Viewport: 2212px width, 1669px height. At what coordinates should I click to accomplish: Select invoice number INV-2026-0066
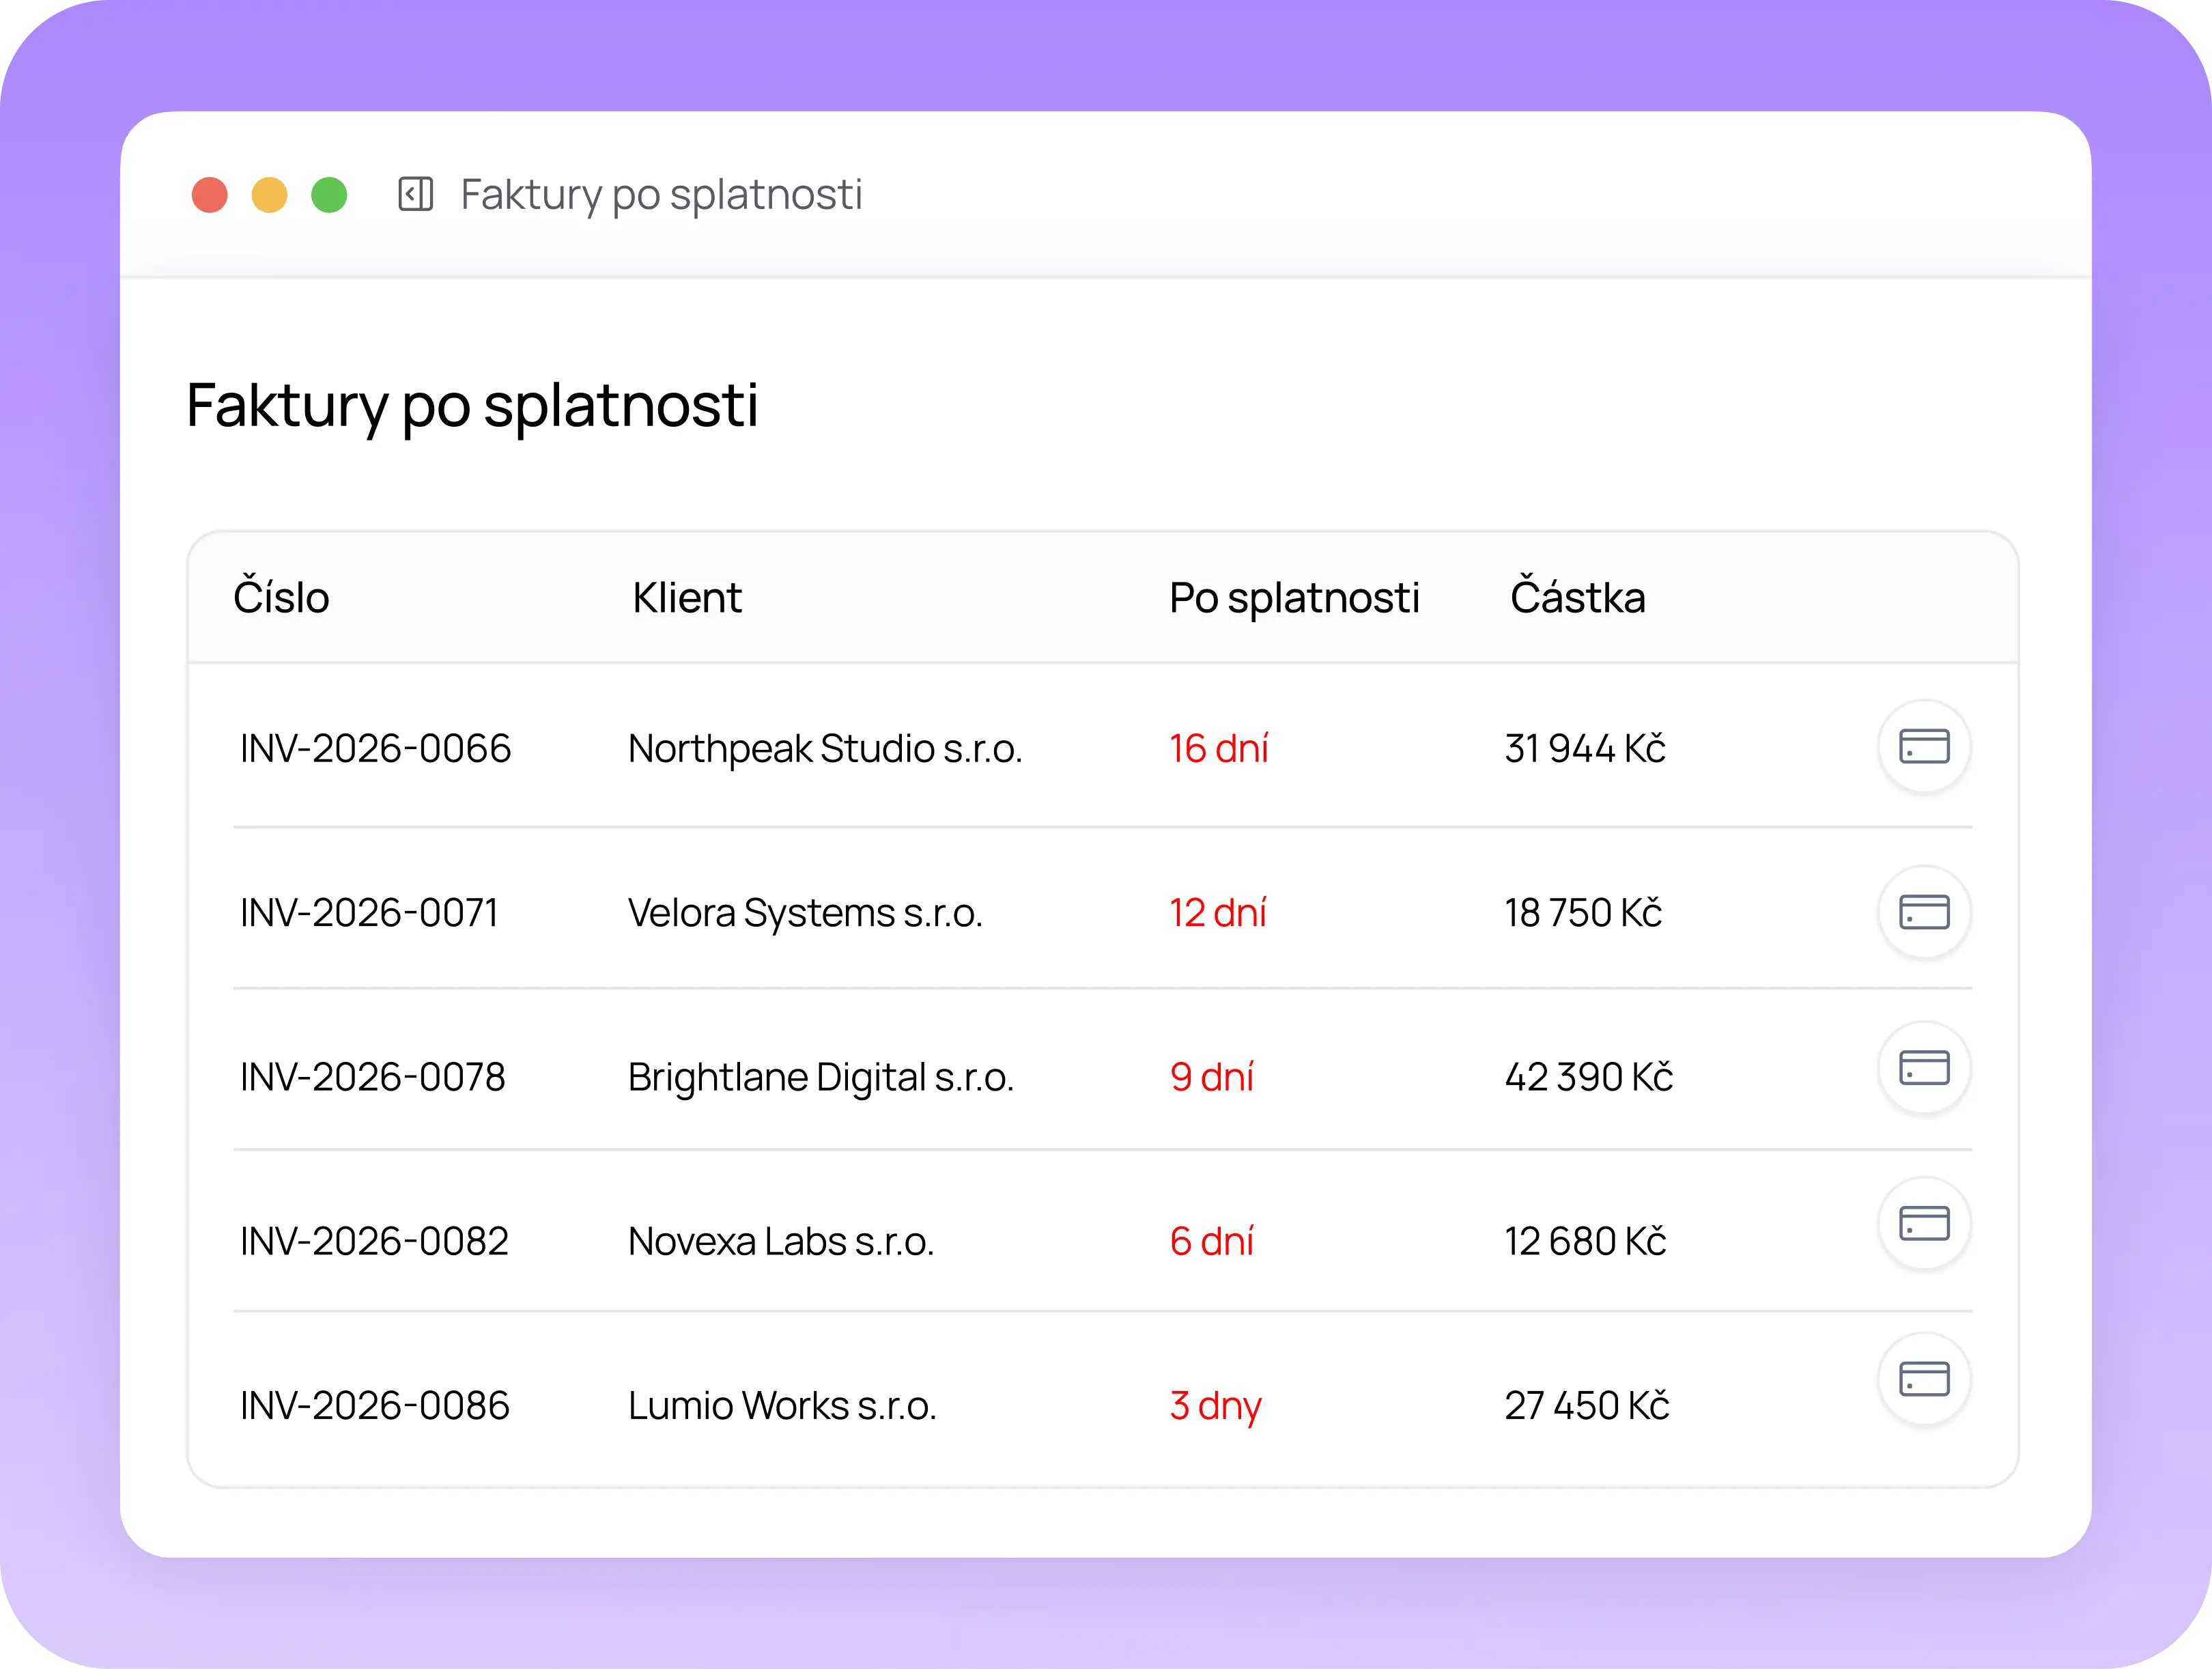click(x=375, y=748)
